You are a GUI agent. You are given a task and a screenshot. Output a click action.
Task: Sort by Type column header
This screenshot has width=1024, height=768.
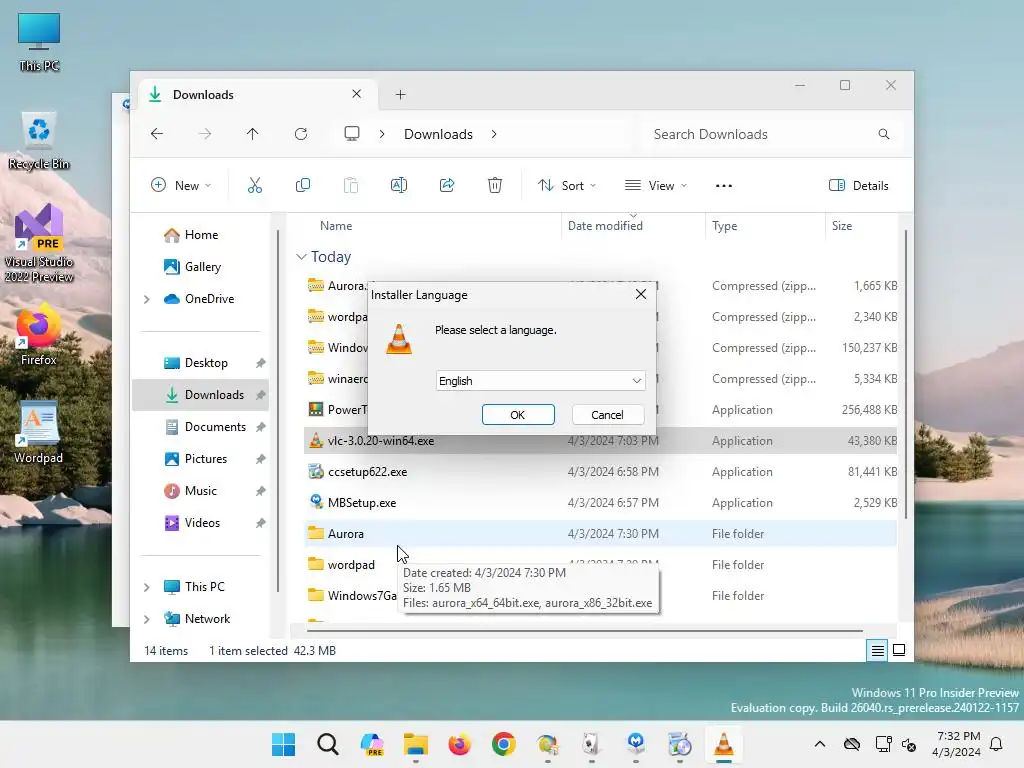pyautogui.click(x=724, y=226)
